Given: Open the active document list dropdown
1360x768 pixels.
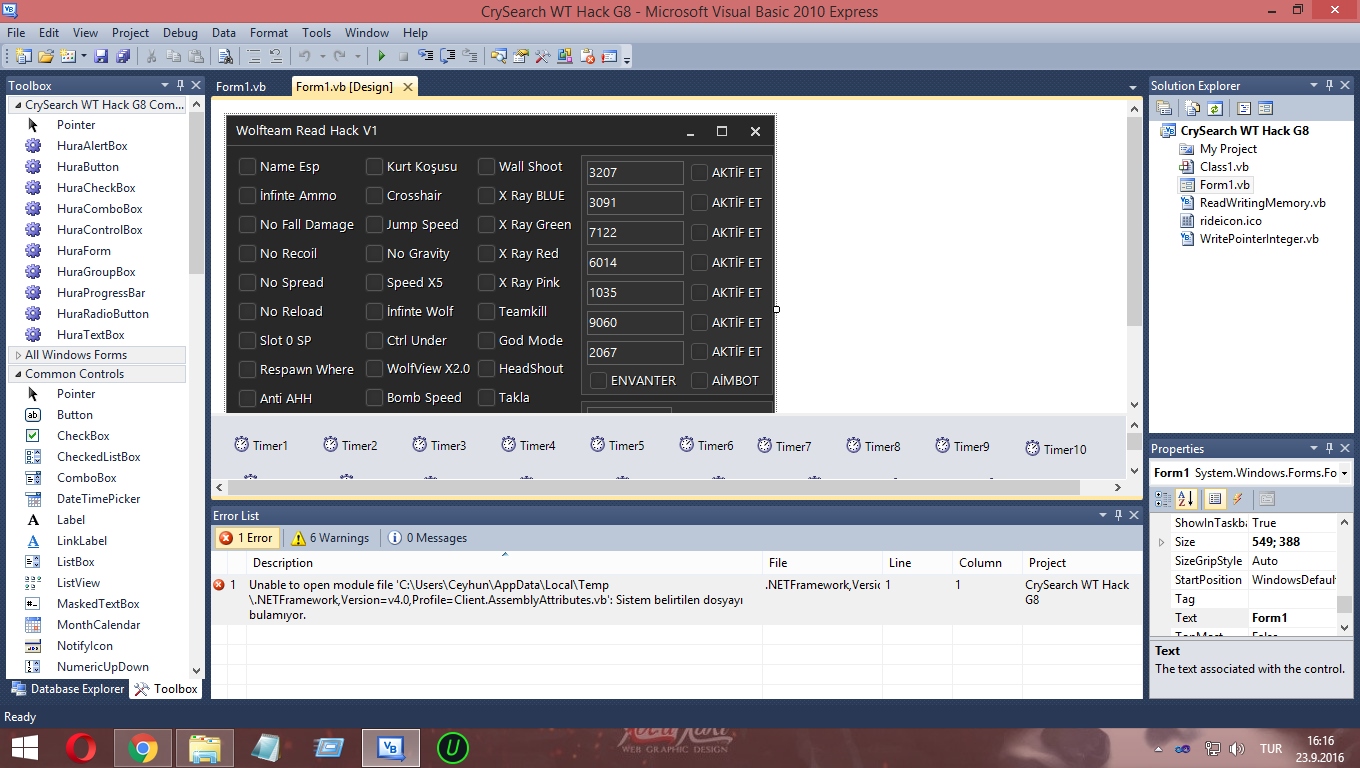Looking at the screenshot, I should [x=1132, y=87].
